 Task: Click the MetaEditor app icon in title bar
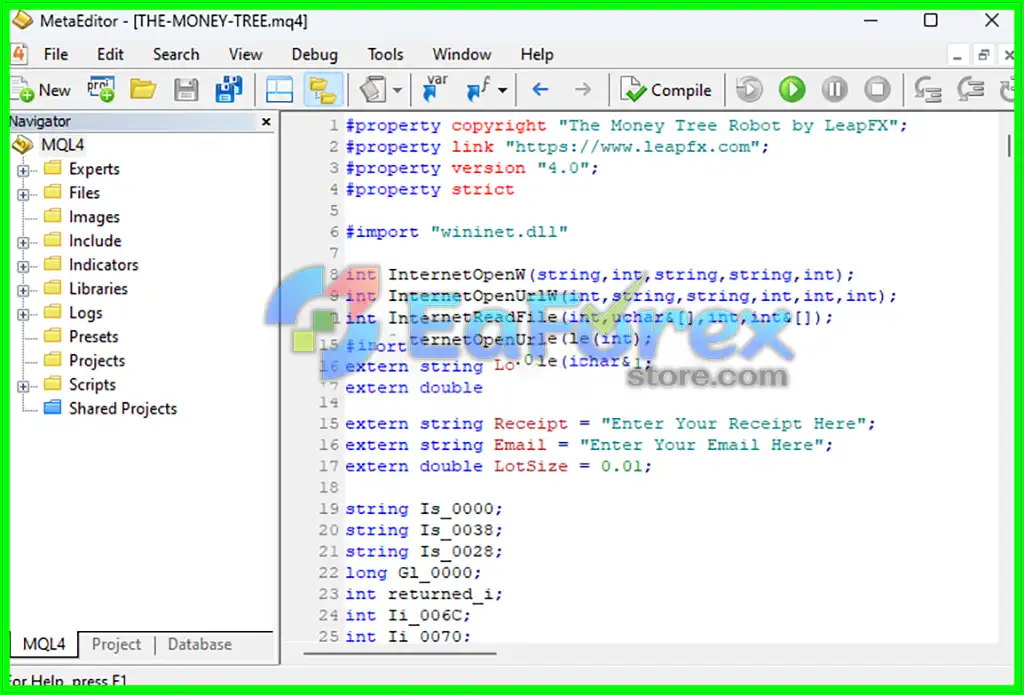[22, 20]
